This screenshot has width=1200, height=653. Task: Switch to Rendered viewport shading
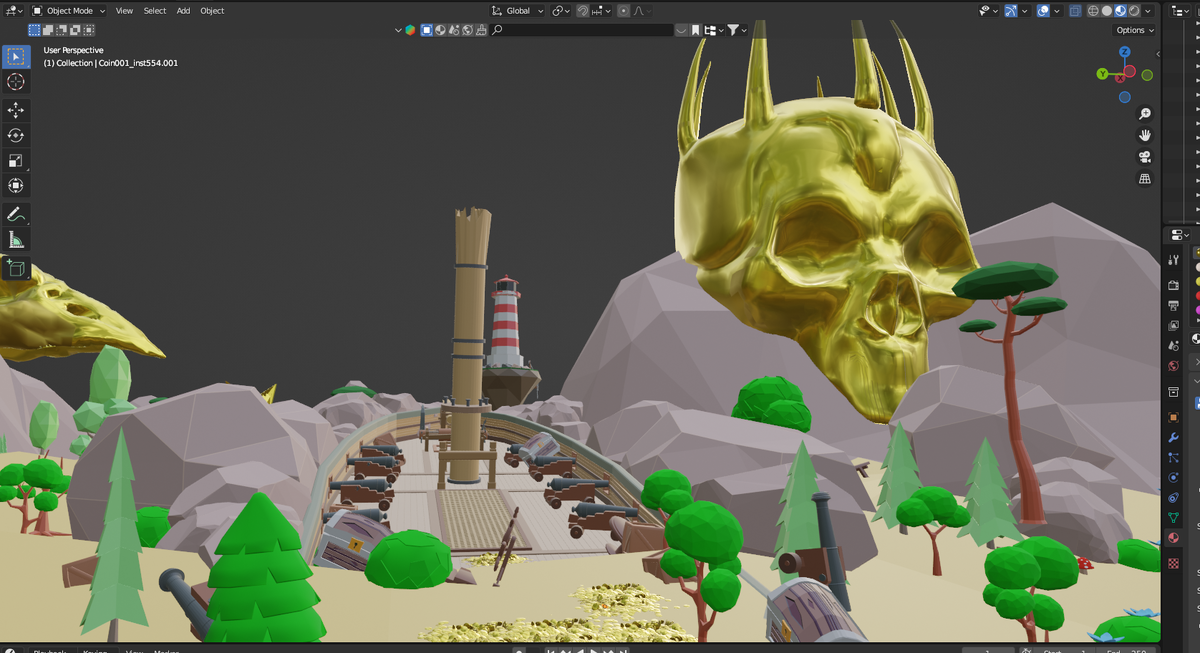click(x=1134, y=11)
